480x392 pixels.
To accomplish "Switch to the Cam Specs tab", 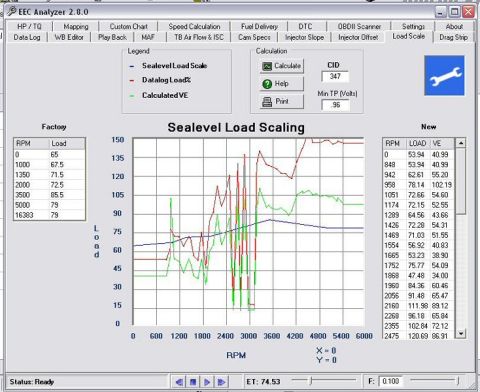I will (x=254, y=37).
